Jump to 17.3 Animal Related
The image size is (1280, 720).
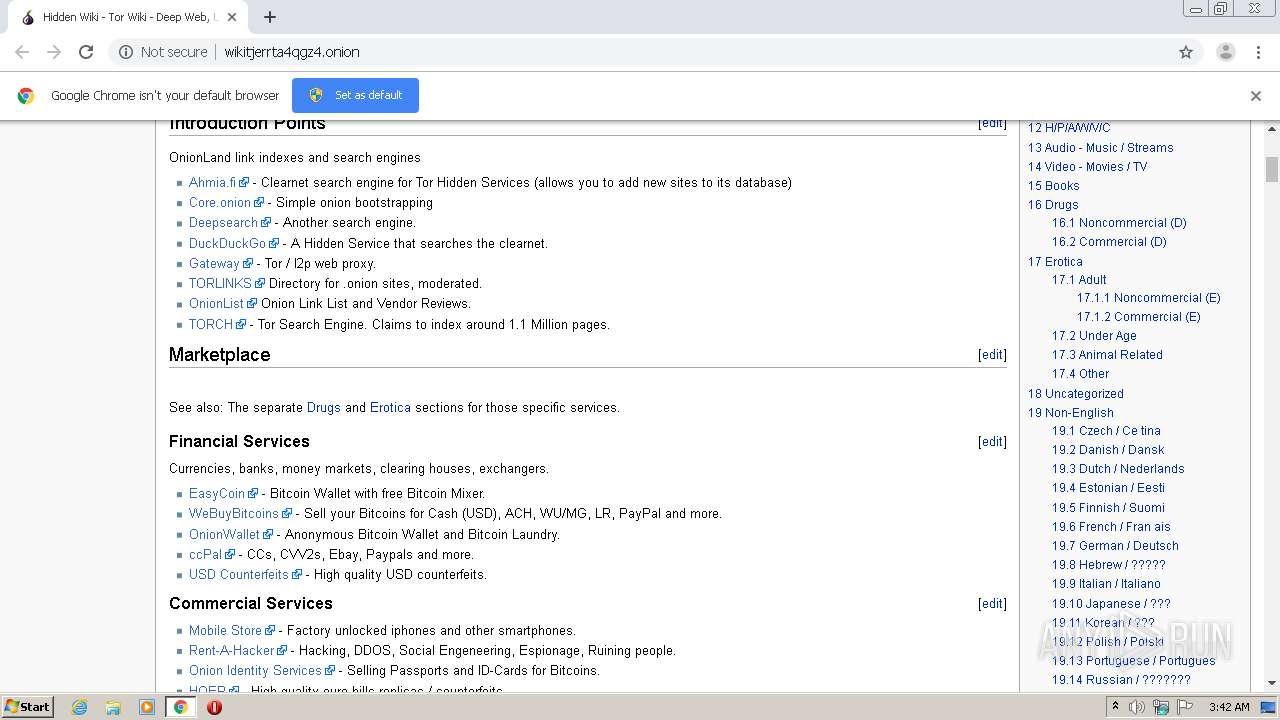pyautogui.click(x=1107, y=354)
